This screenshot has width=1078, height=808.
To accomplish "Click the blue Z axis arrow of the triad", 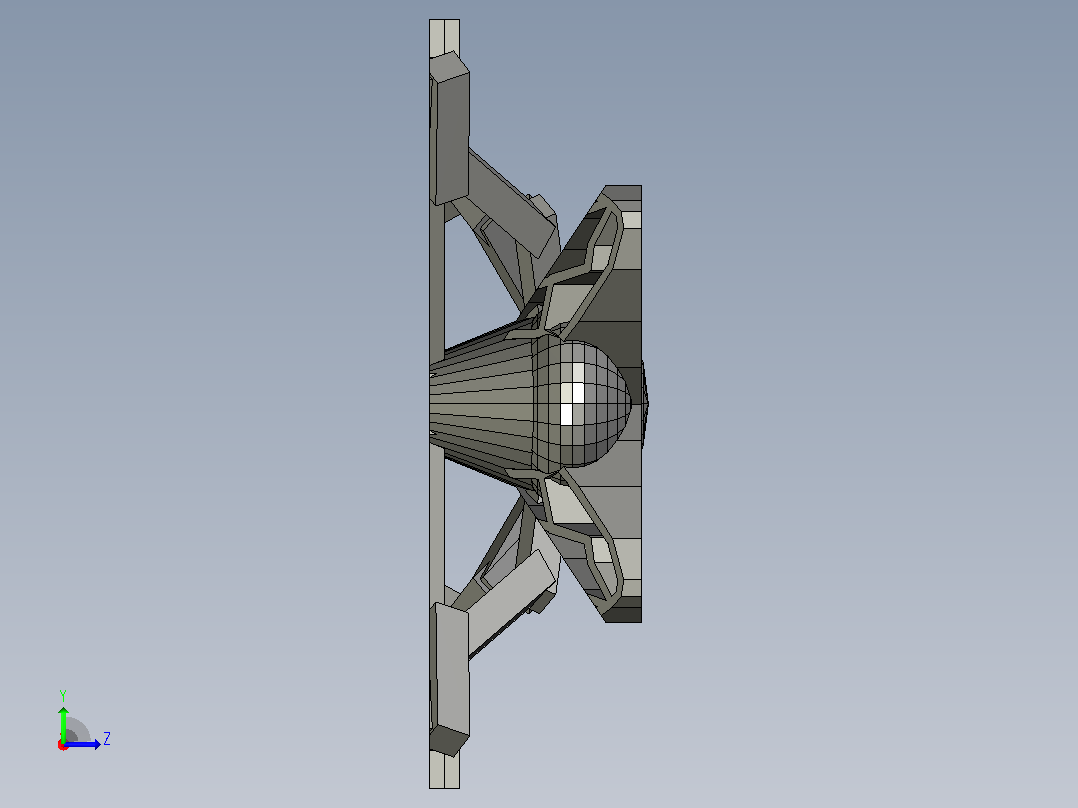I will pyautogui.click(x=82, y=744).
